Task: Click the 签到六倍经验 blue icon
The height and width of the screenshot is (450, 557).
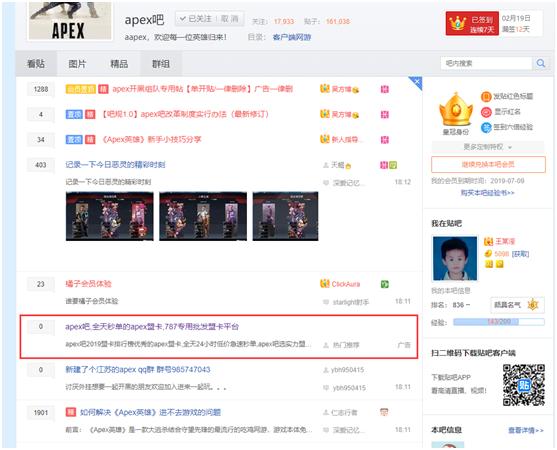Action: point(486,127)
